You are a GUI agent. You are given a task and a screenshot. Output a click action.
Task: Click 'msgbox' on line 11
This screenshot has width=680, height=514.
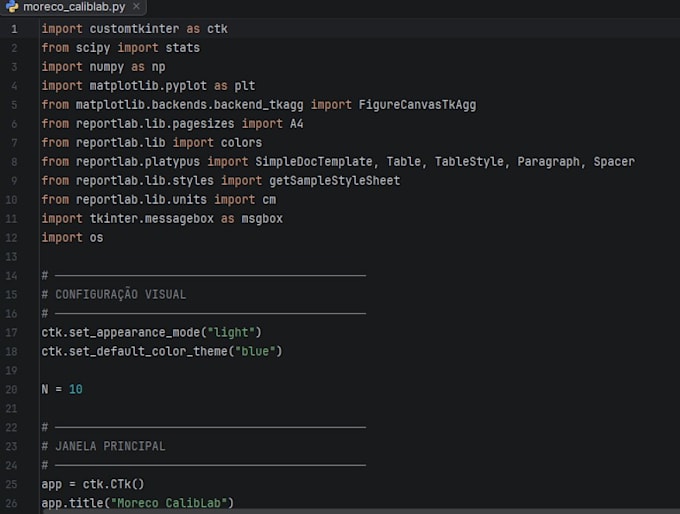pos(262,219)
